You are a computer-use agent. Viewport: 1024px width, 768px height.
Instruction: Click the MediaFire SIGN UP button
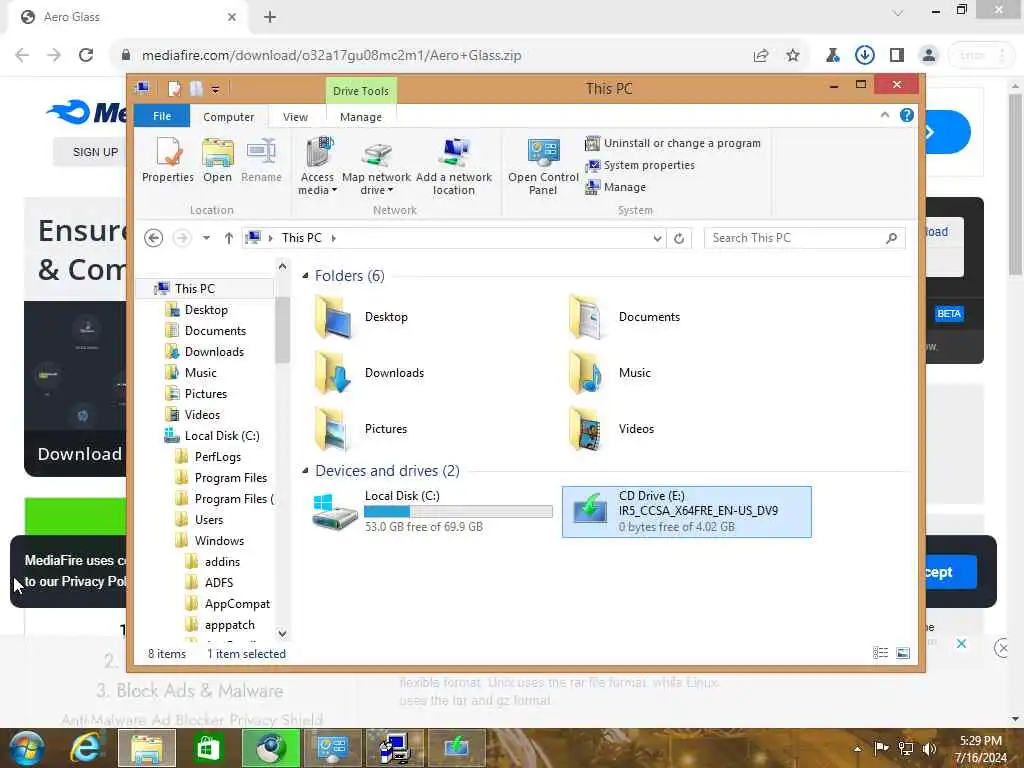(x=95, y=152)
